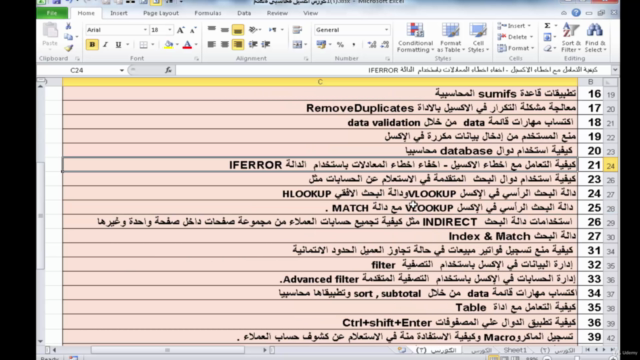Toggle Align Text Left
Viewport: 640px width, 360px height.
[211, 44]
